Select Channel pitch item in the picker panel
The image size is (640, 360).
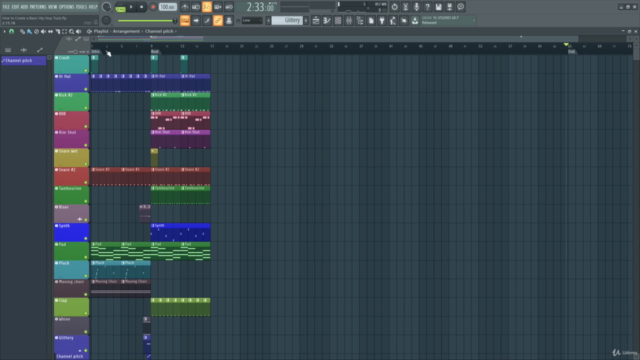(x=24, y=60)
